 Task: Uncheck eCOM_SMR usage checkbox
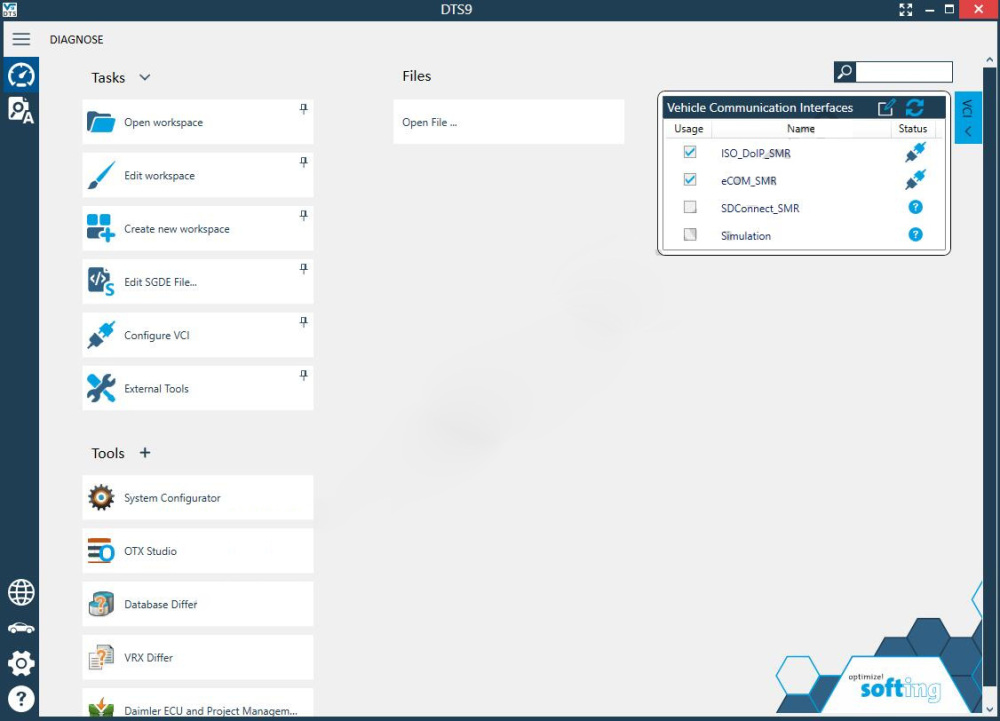click(689, 179)
